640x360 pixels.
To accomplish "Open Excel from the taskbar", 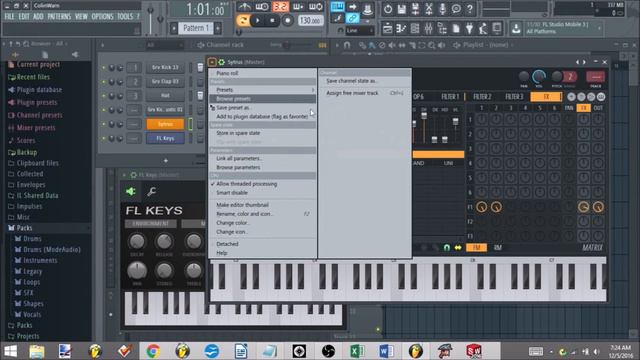I will pyautogui.click(x=357, y=351).
